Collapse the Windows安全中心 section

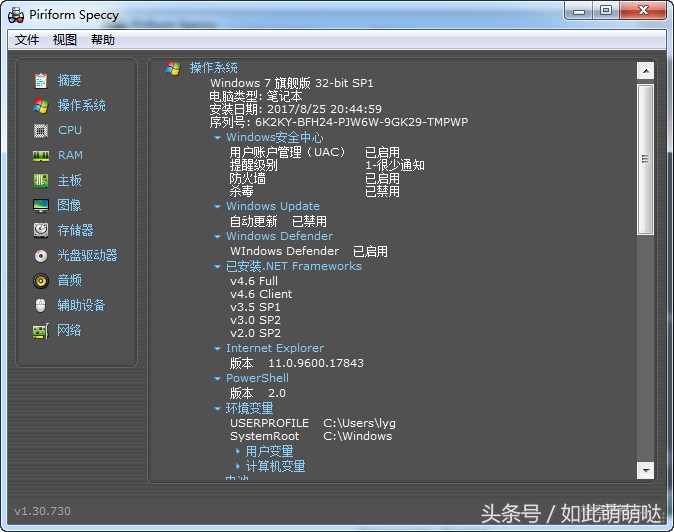218,138
